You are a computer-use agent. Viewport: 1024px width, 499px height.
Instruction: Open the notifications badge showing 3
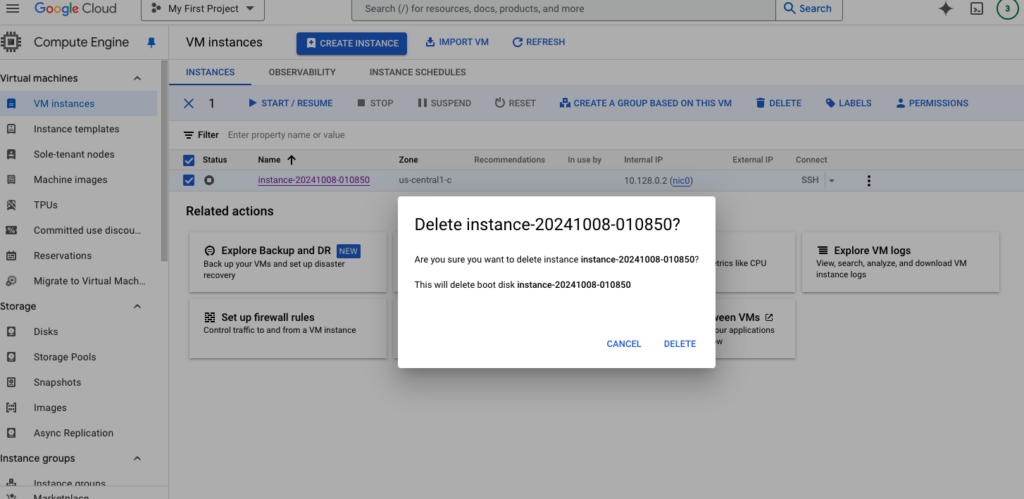click(x=1008, y=8)
